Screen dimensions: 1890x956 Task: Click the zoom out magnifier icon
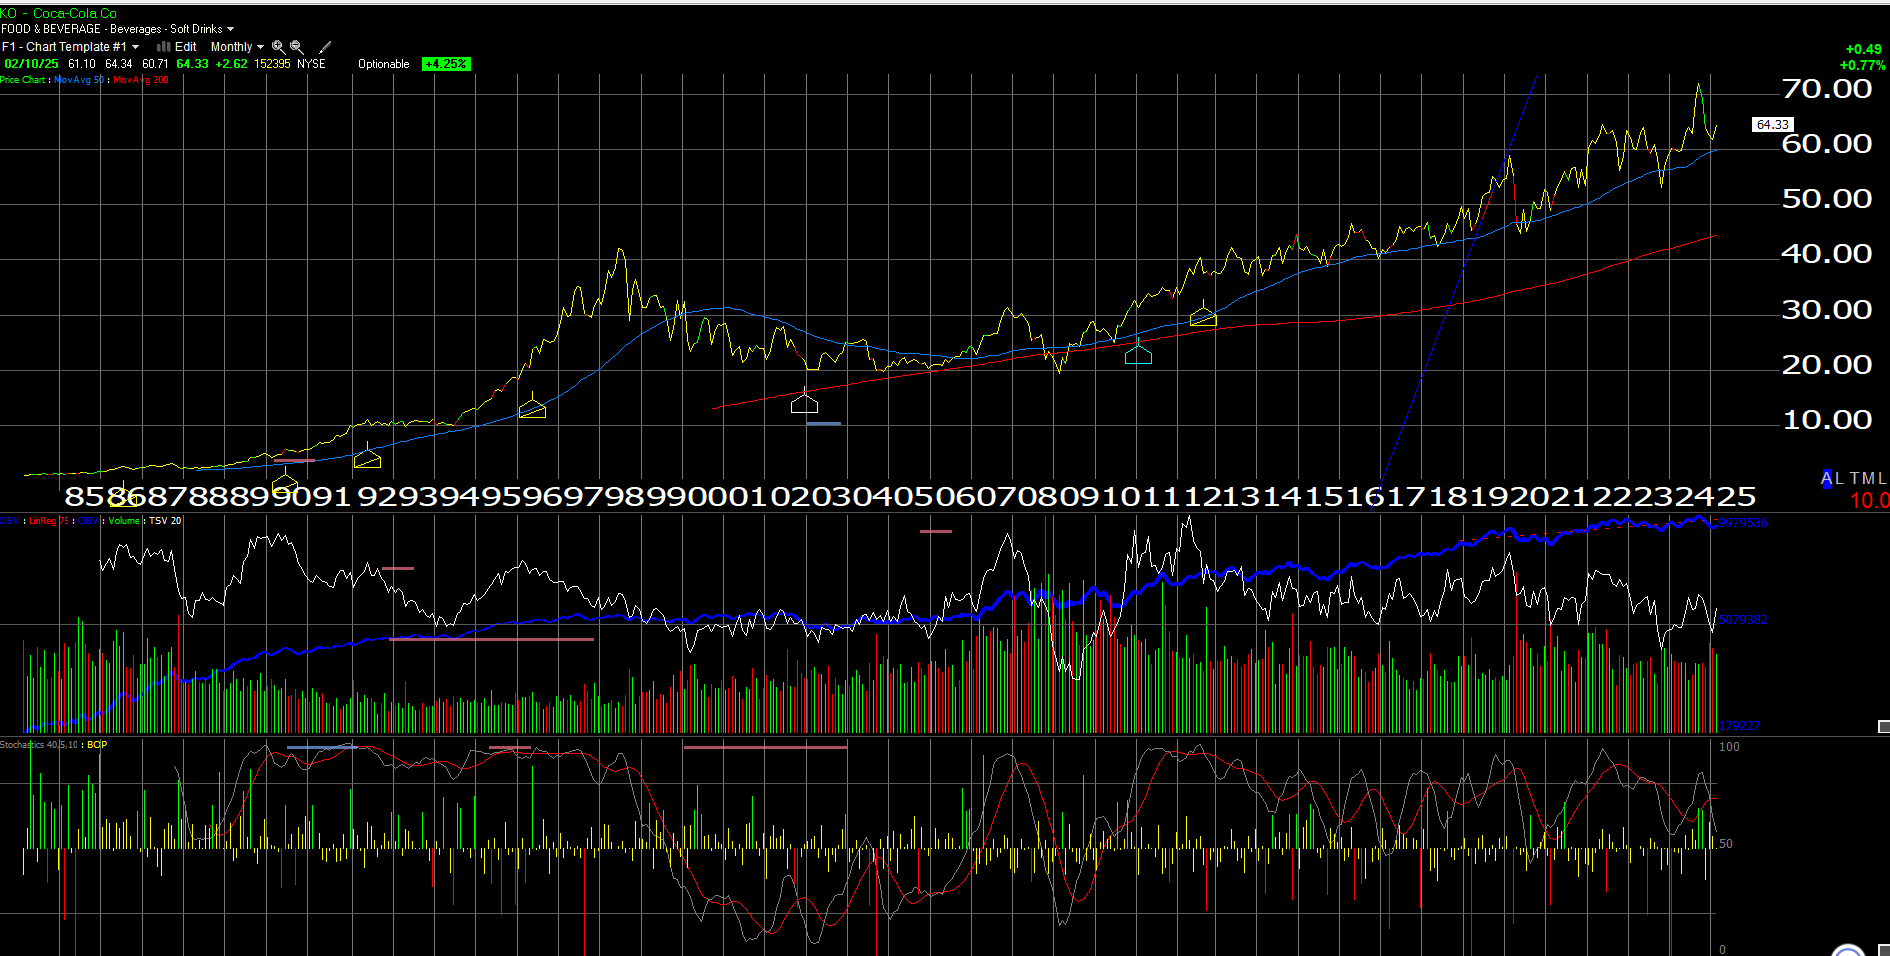(296, 47)
